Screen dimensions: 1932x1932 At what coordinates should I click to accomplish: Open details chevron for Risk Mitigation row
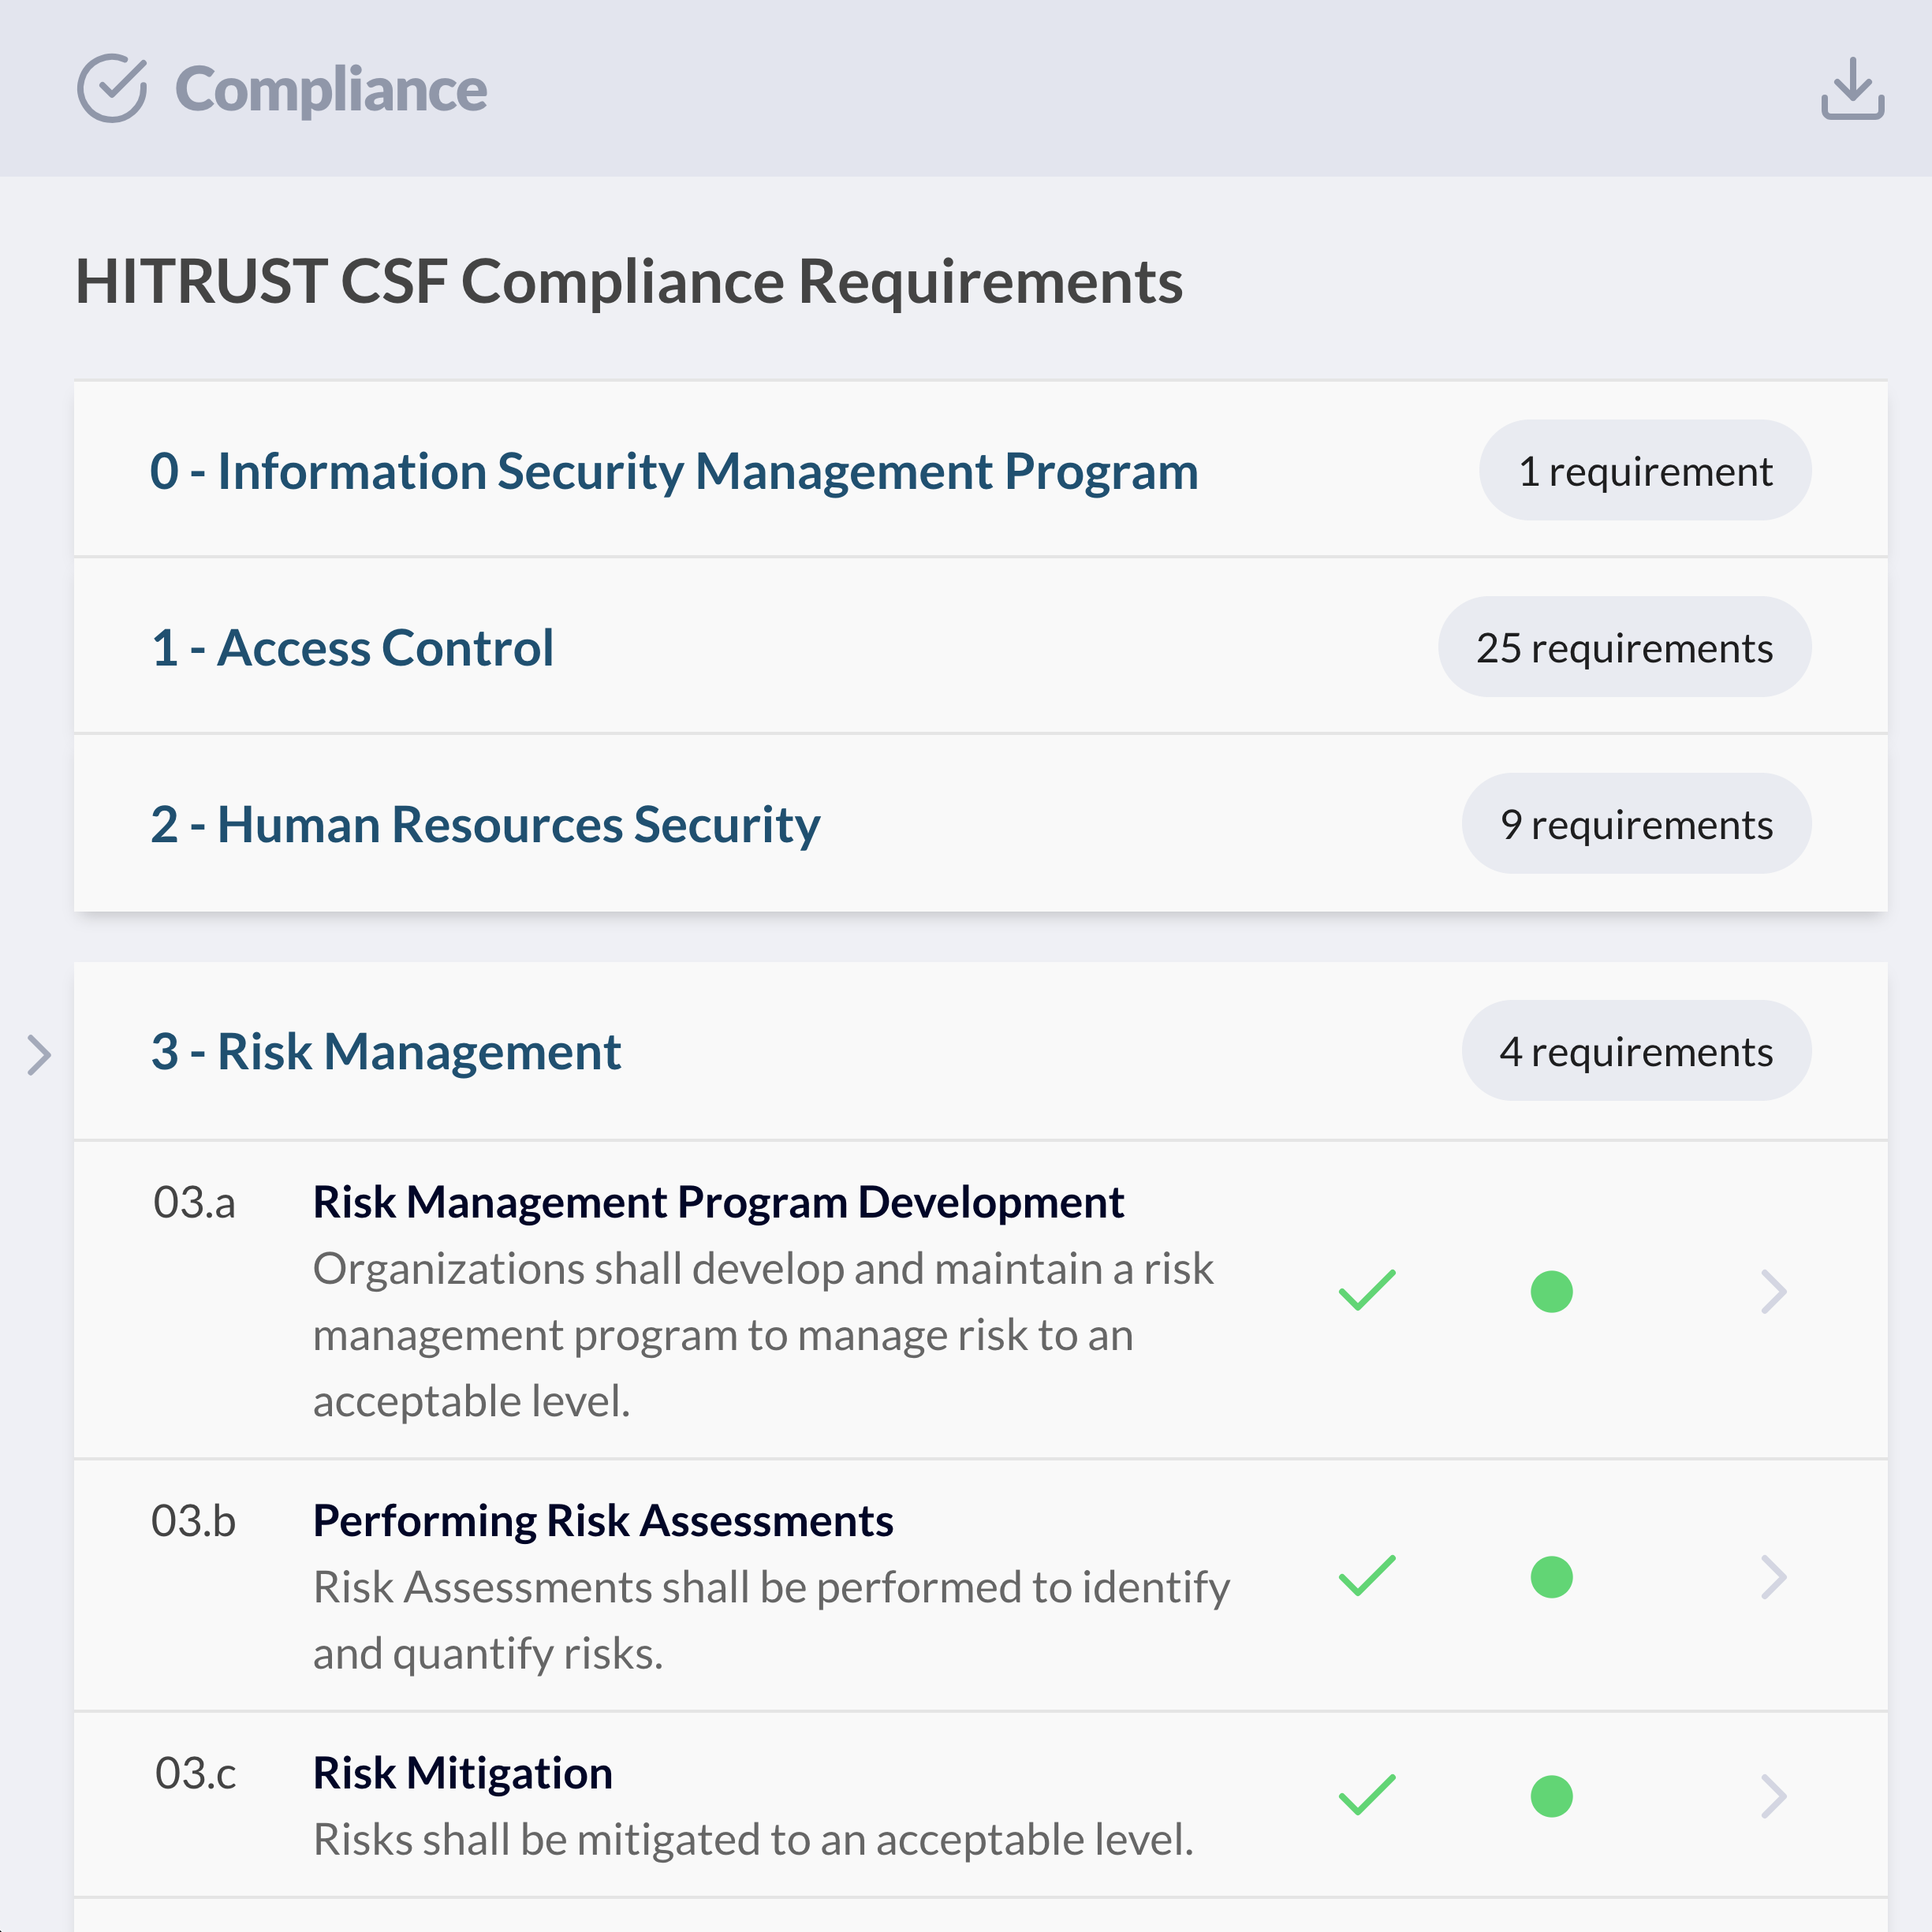(x=1773, y=1796)
